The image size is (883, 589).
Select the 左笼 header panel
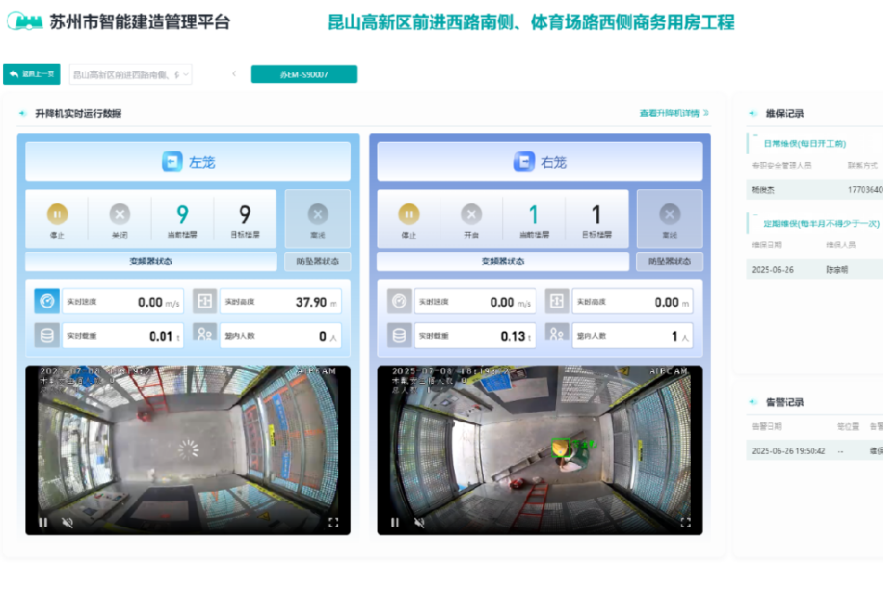click(x=188, y=161)
